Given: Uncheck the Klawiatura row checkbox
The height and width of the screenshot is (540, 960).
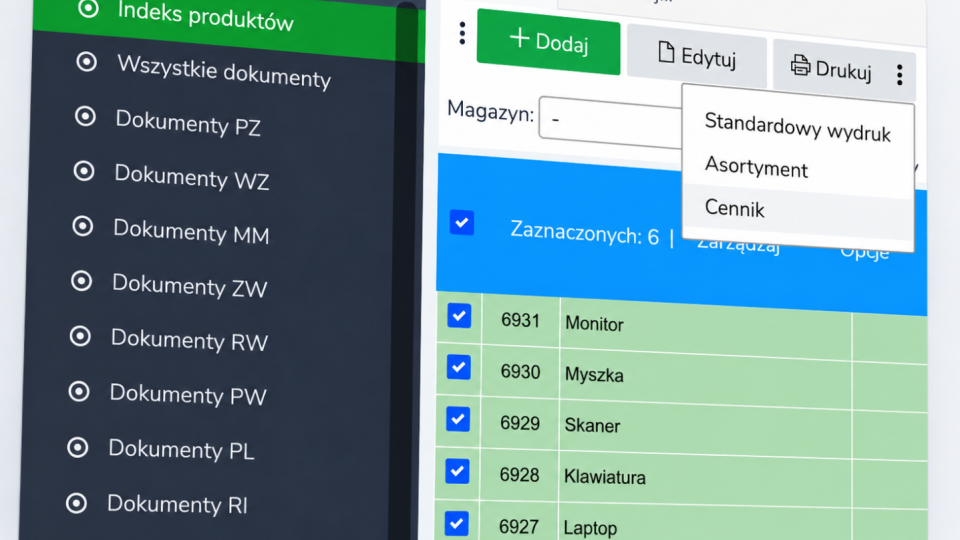Looking at the screenshot, I should point(457,471).
